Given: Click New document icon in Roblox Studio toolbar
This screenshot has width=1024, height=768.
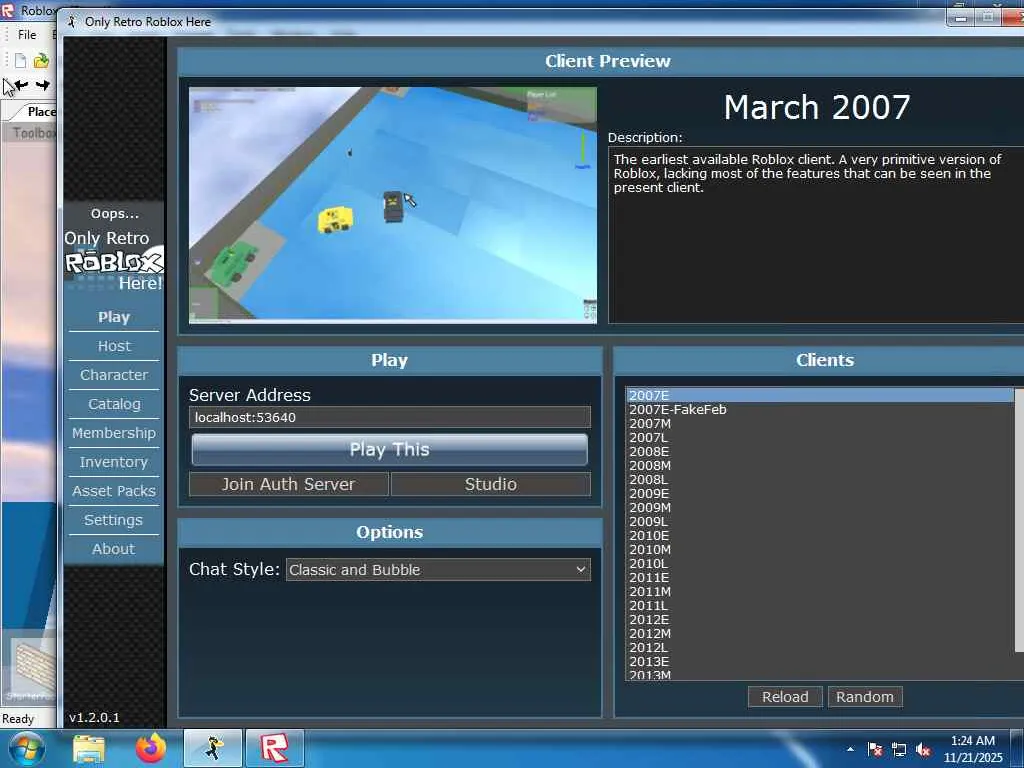Looking at the screenshot, I should pos(20,61).
